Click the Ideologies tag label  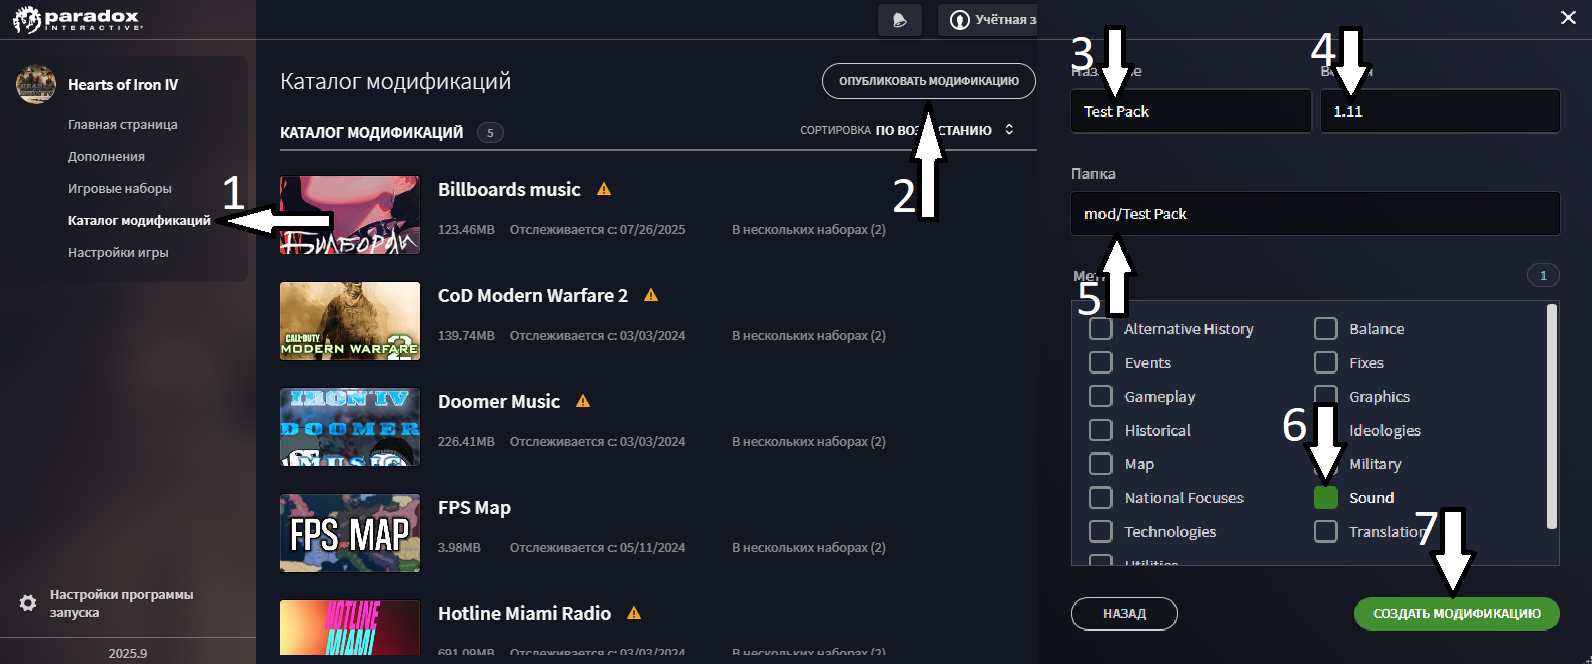coord(1385,430)
